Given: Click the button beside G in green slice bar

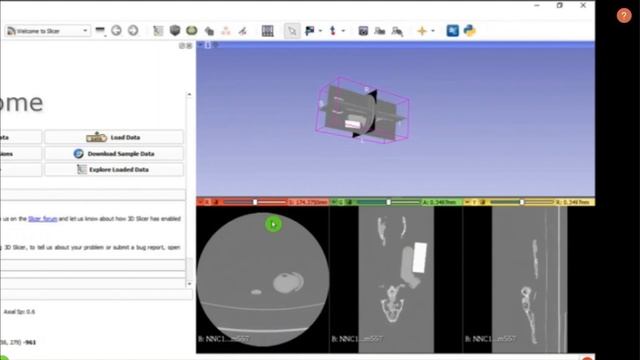Looking at the screenshot, I should [x=349, y=202].
